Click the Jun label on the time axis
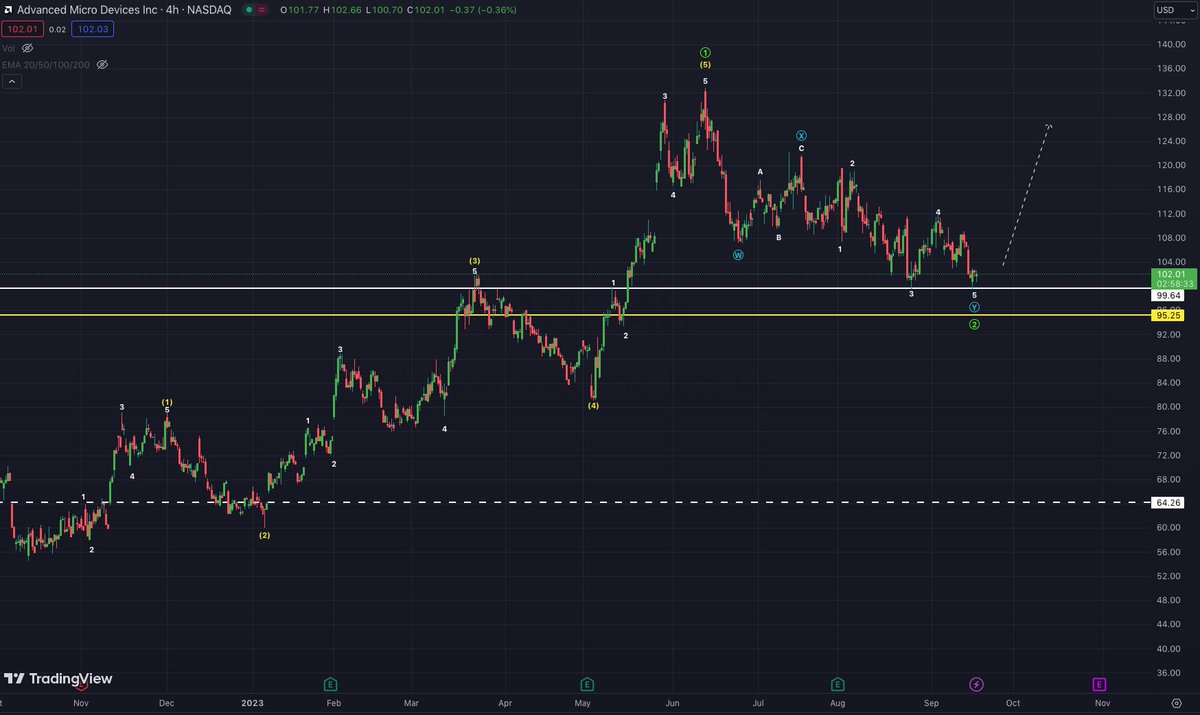This screenshot has width=1200, height=715. coord(672,704)
